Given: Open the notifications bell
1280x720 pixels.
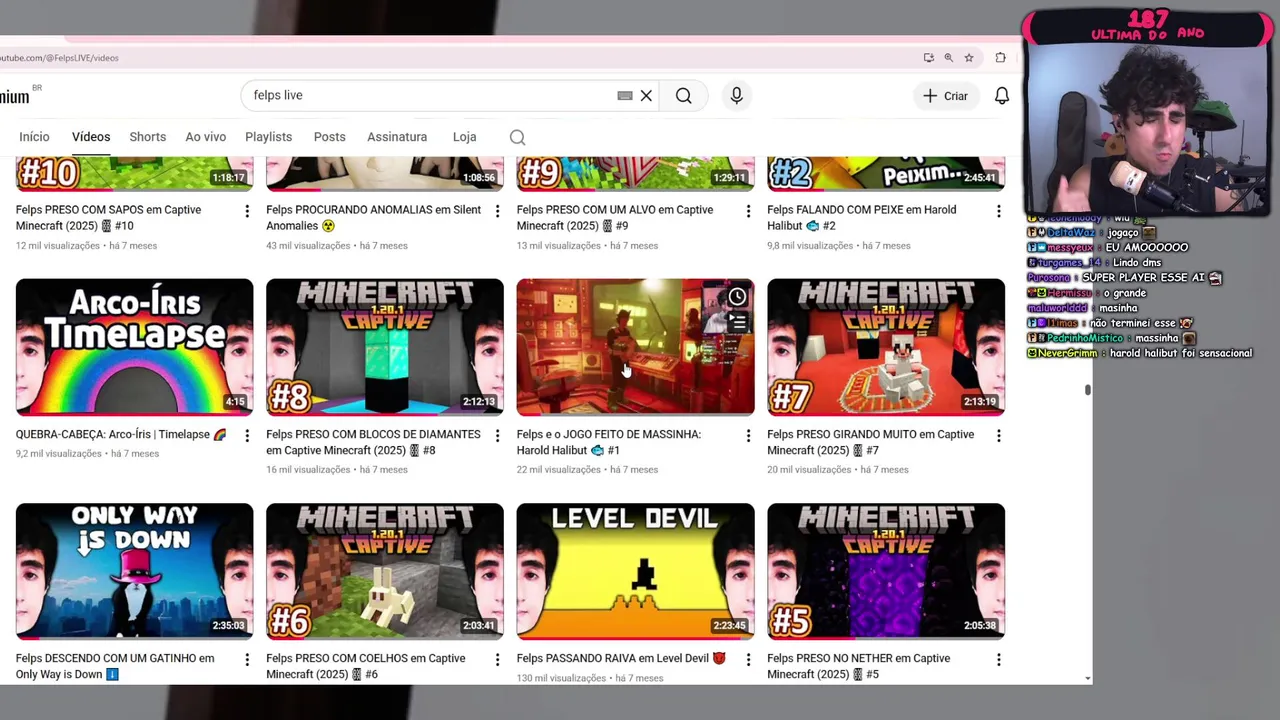Looking at the screenshot, I should [1001, 96].
